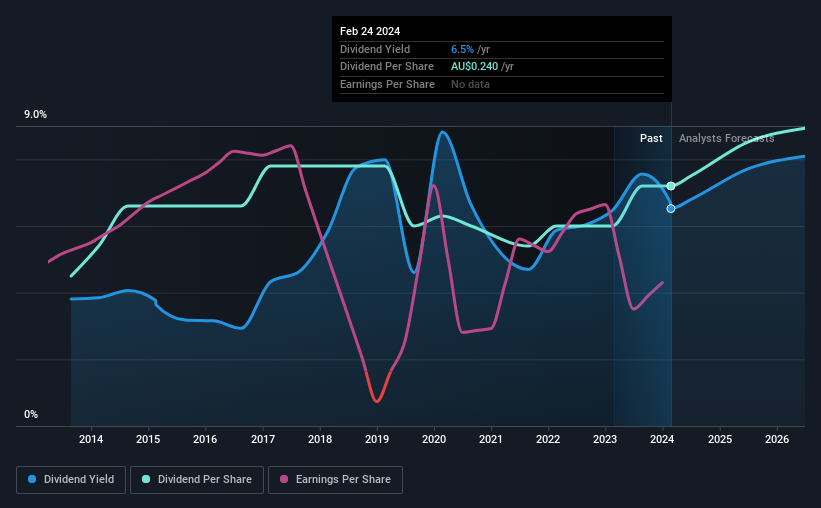Click the 6.5% dividend yield tooltip value
Screen dimensions: 821x508
[462, 49]
